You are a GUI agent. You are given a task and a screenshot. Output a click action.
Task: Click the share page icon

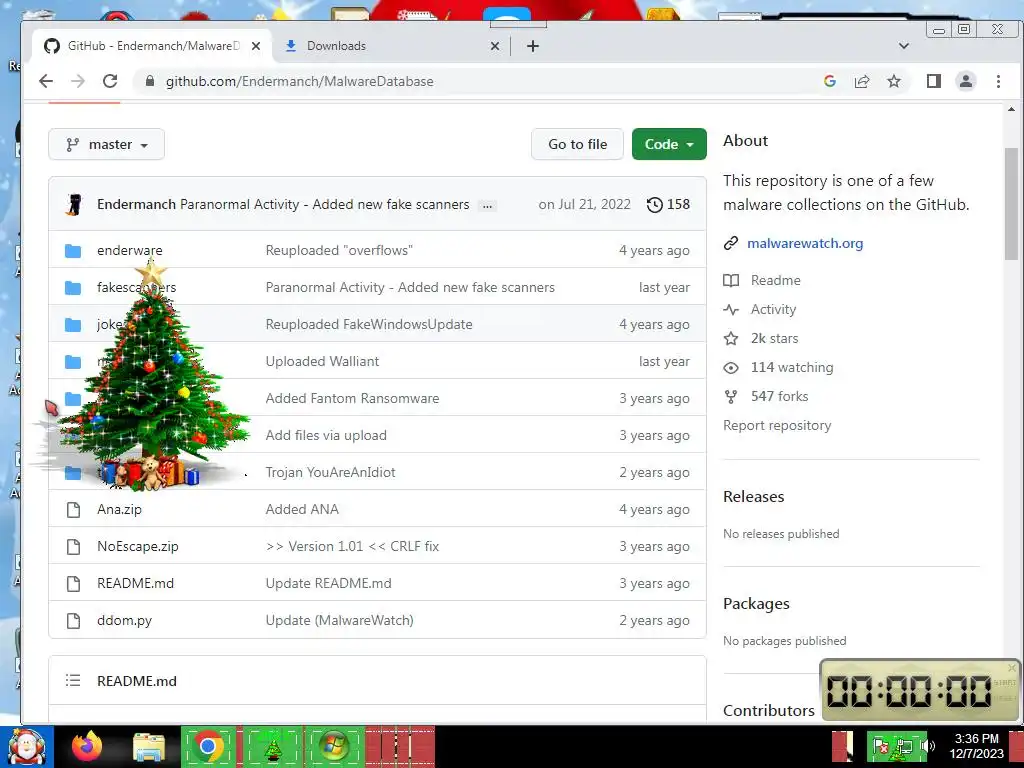click(x=862, y=81)
